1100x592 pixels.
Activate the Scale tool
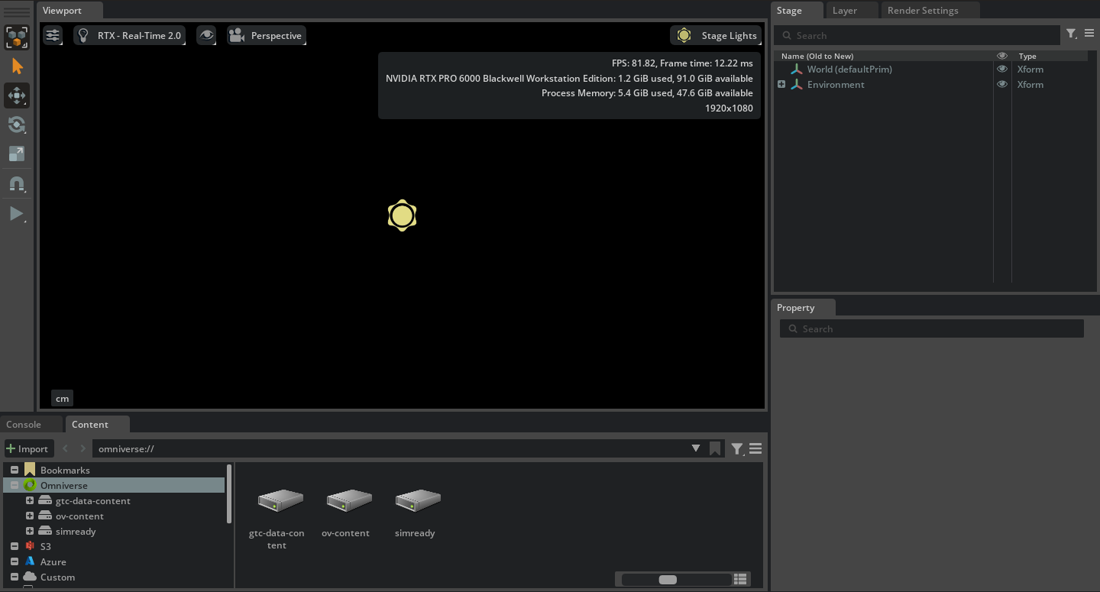pos(17,154)
